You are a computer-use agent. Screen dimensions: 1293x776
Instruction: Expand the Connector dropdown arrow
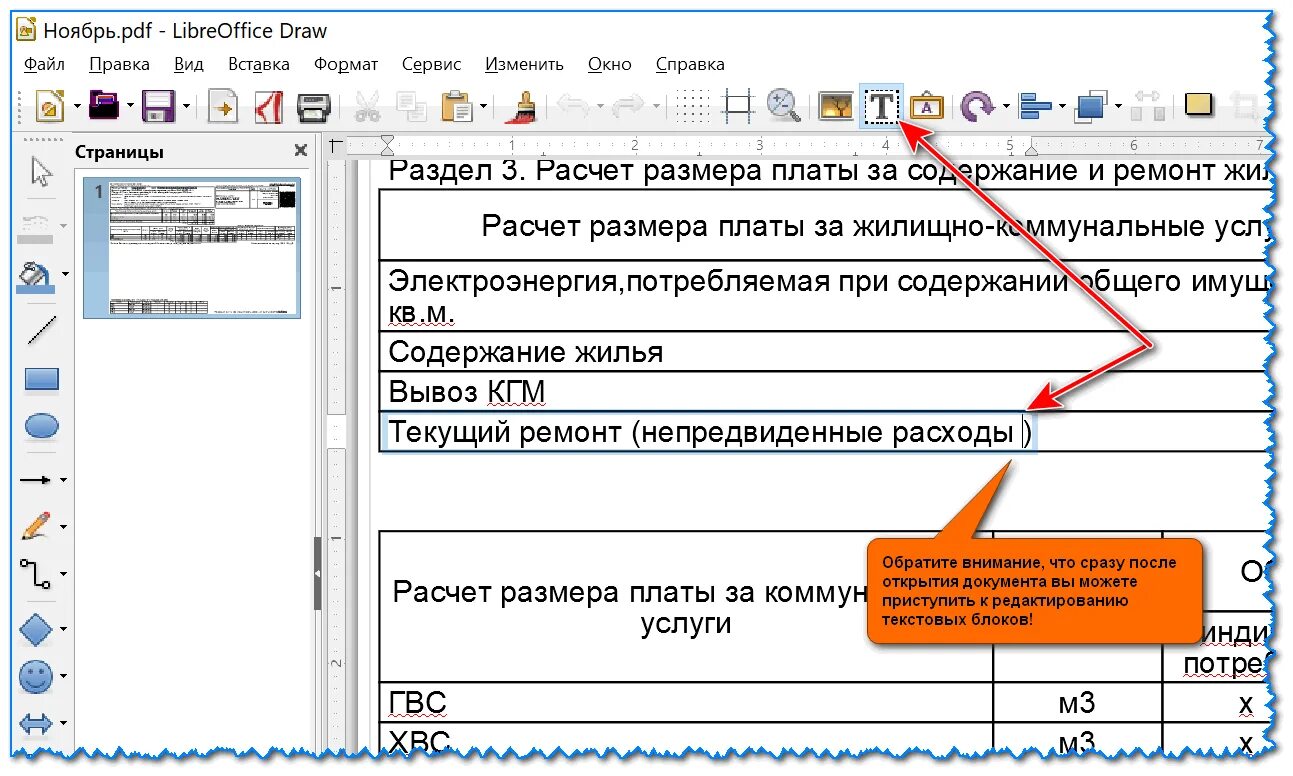click(x=64, y=575)
